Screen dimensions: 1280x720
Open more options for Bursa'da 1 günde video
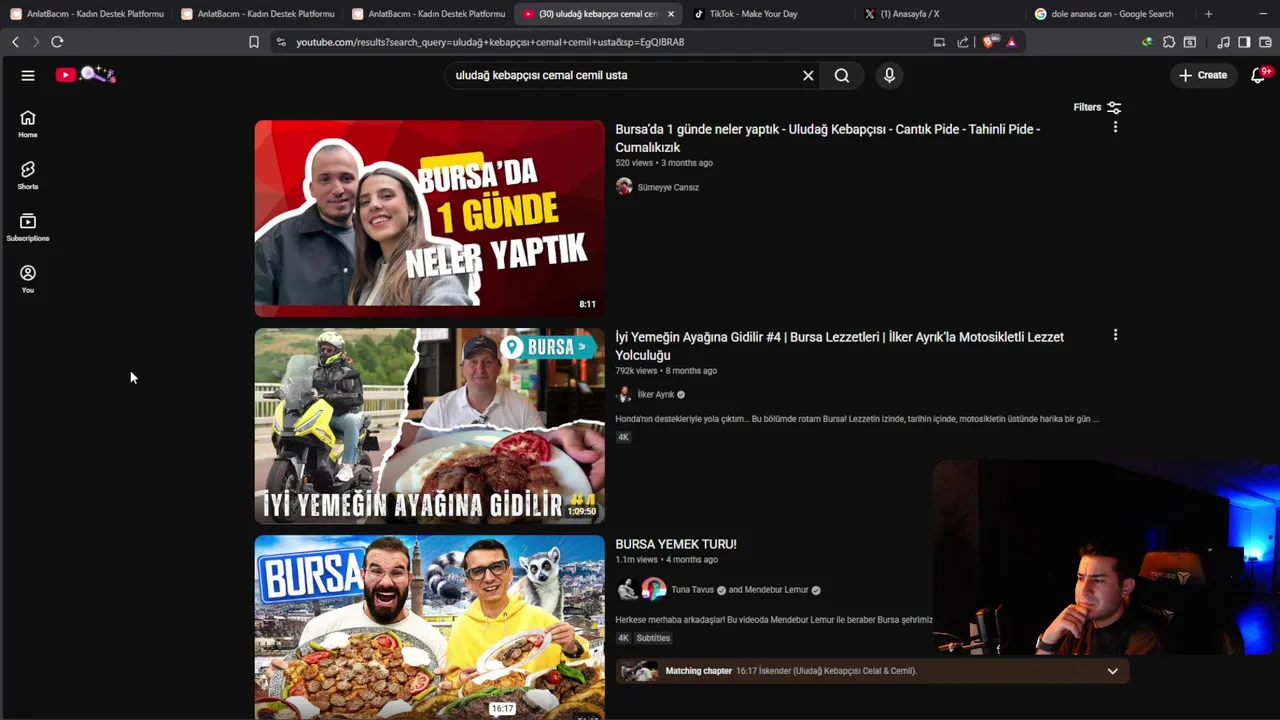tap(1115, 127)
